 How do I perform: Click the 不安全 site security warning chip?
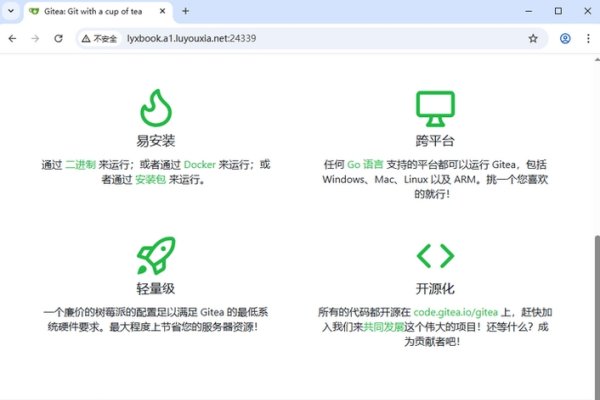pos(100,38)
